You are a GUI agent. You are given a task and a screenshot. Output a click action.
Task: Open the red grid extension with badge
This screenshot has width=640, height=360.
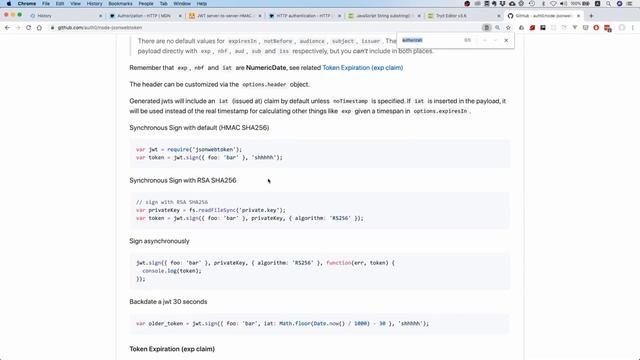(608, 28)
